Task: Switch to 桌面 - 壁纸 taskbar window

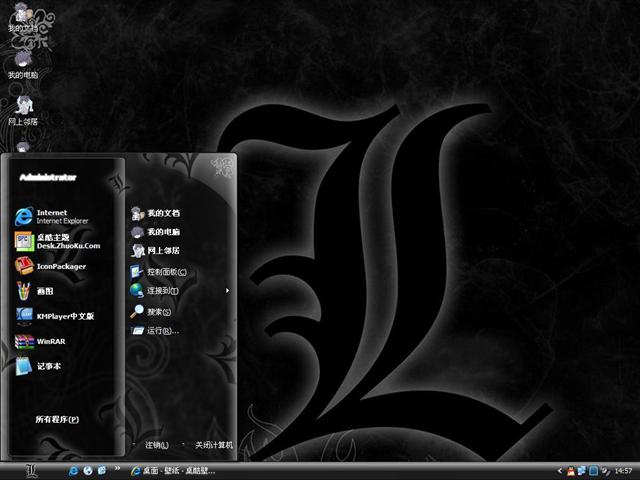Action: [x=173, y=471]
